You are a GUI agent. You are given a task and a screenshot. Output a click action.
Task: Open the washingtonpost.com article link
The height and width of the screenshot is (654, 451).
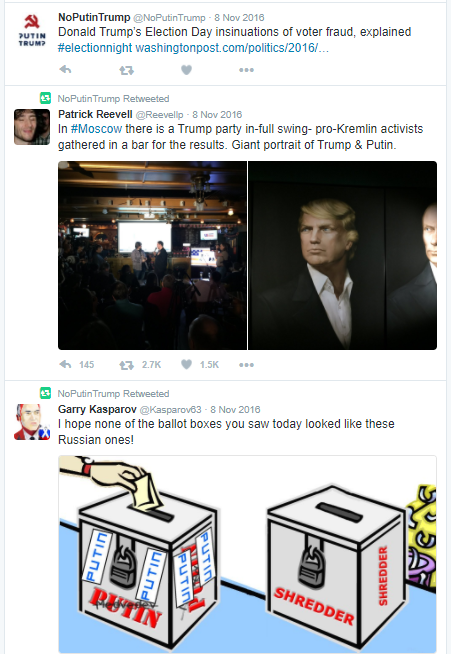tap(232, 48)
